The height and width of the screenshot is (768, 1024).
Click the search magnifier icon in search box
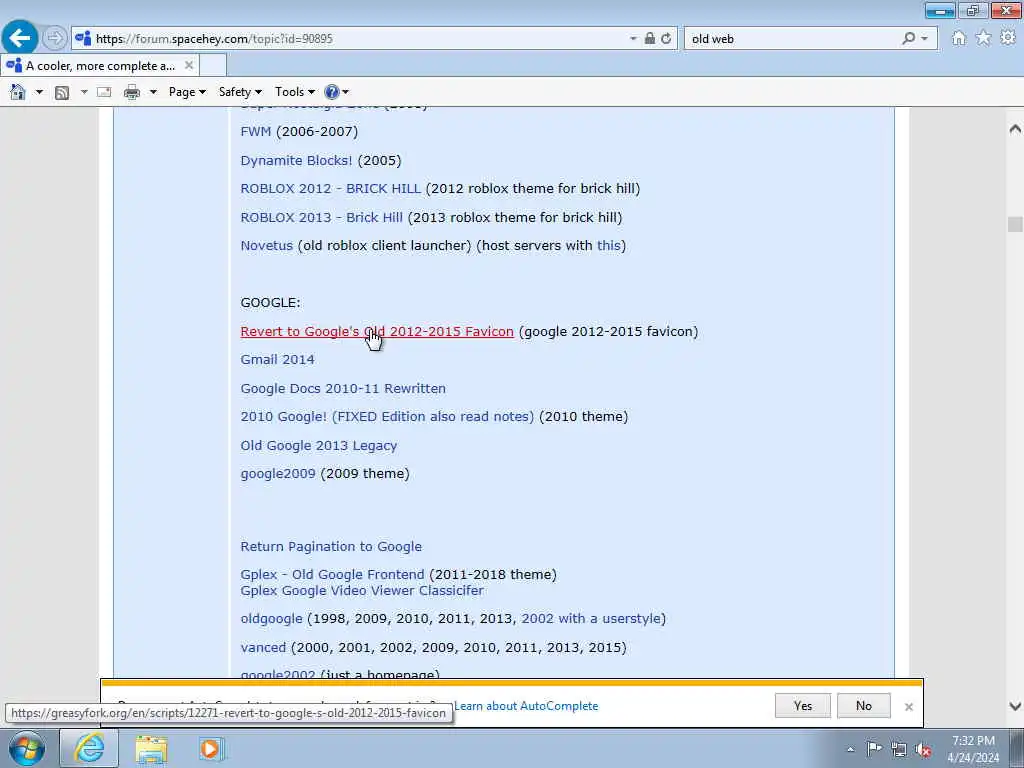click(908, 39)
